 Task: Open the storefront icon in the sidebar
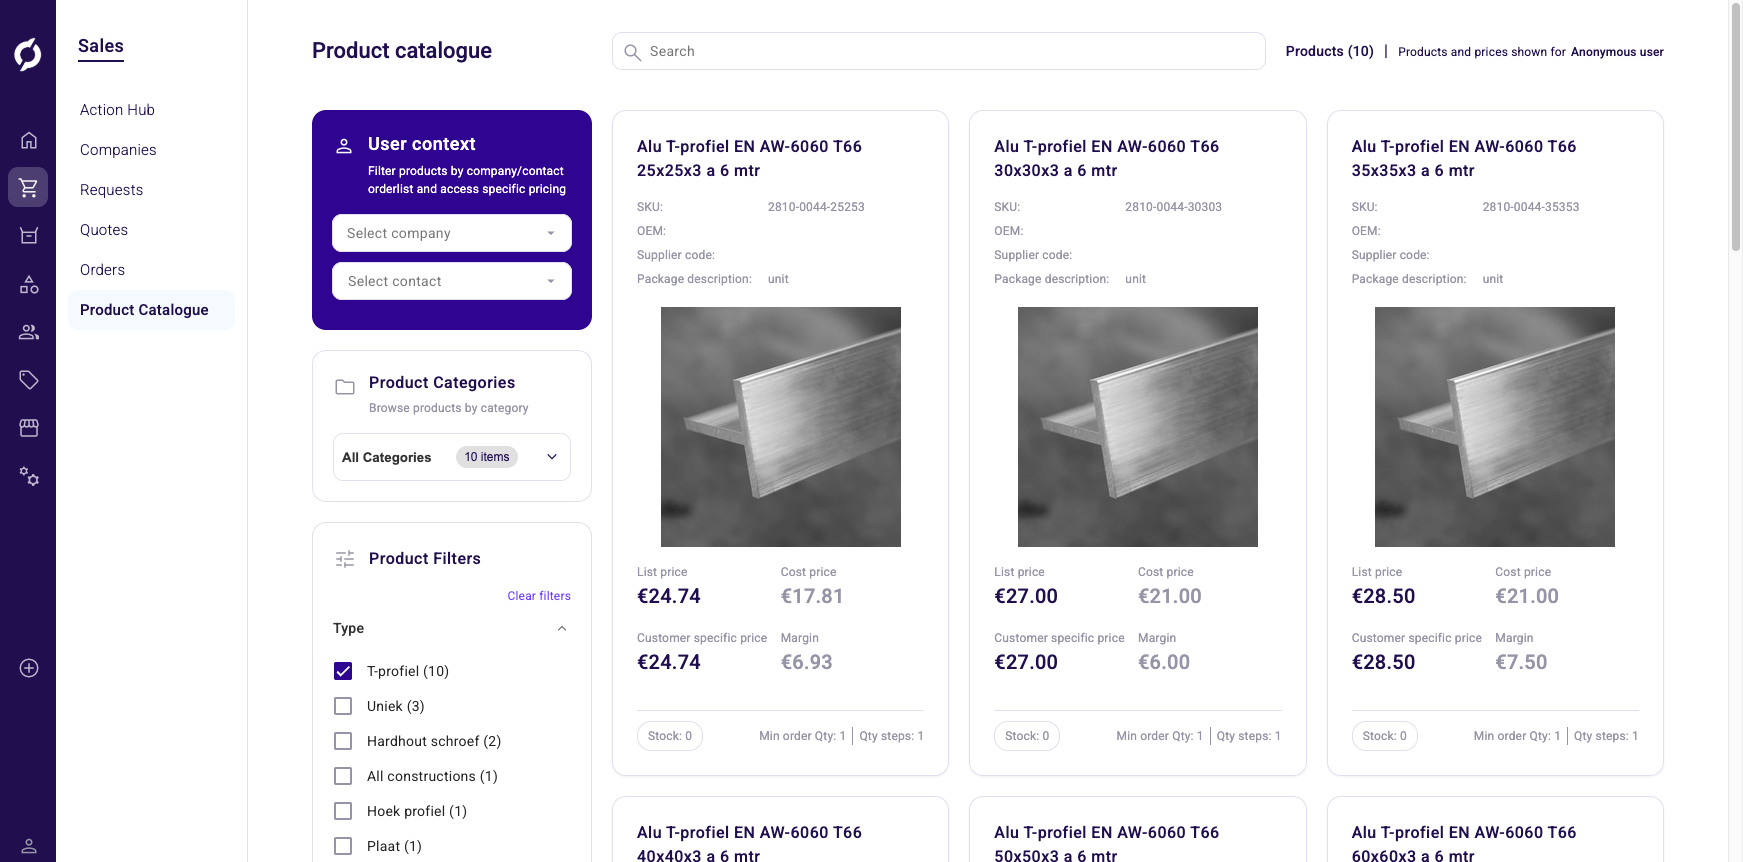click(x=28, y=427)
